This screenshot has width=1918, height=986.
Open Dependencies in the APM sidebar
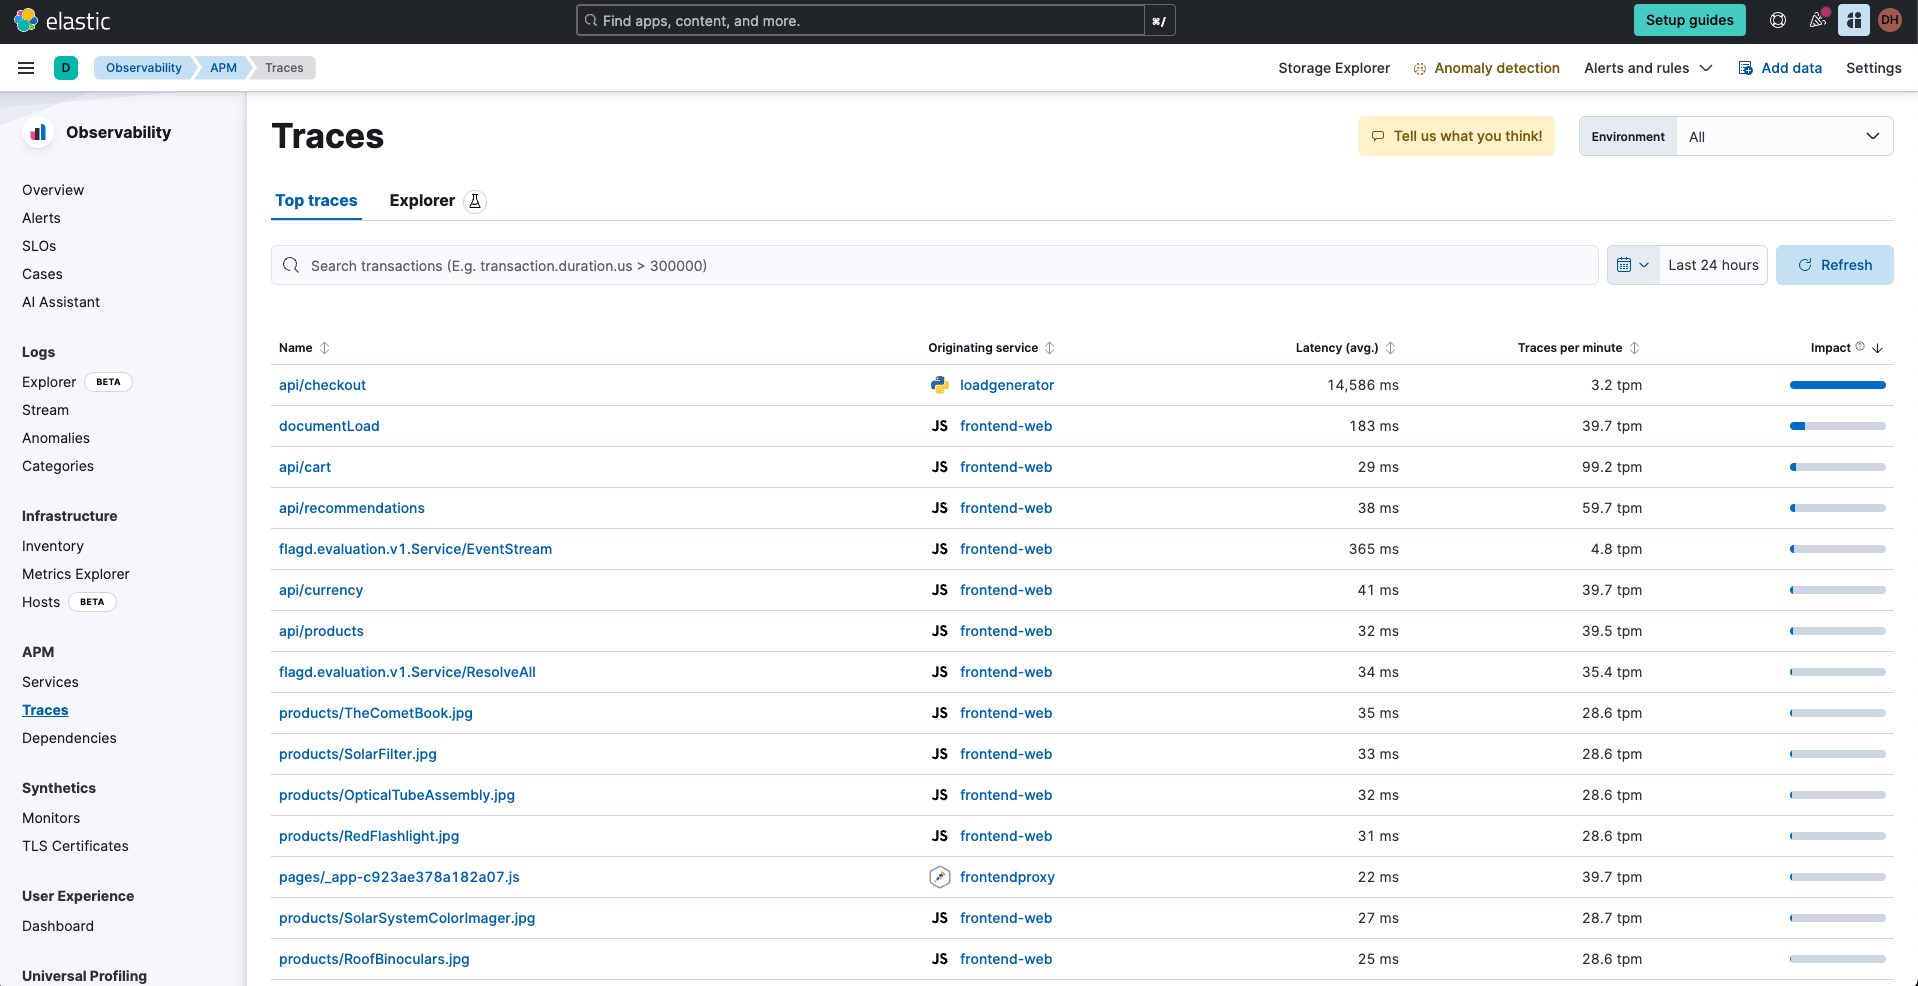pyautogui.click(x=69, y=738)
